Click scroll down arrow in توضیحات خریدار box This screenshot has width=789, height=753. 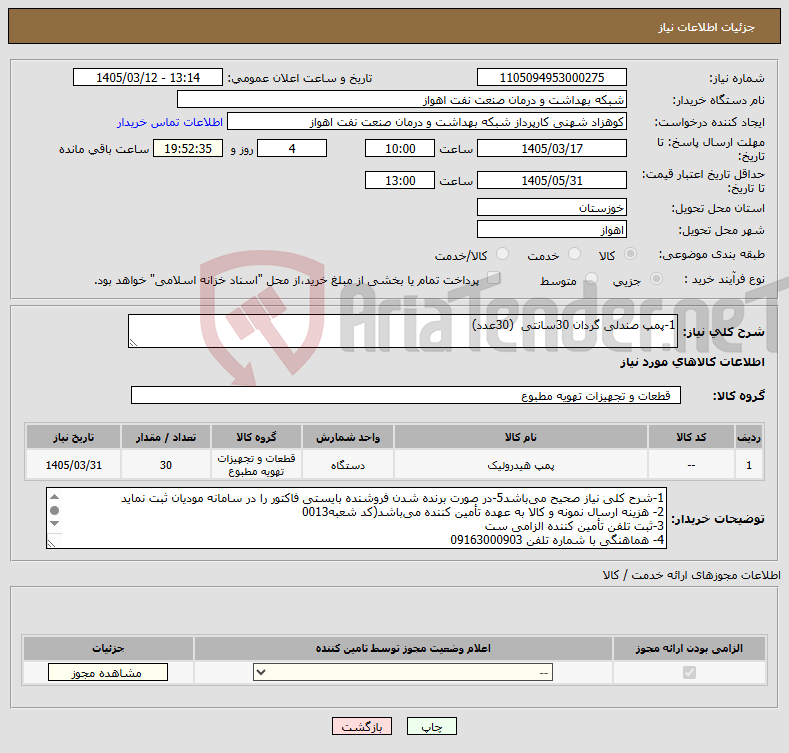[x=55, y=523]
